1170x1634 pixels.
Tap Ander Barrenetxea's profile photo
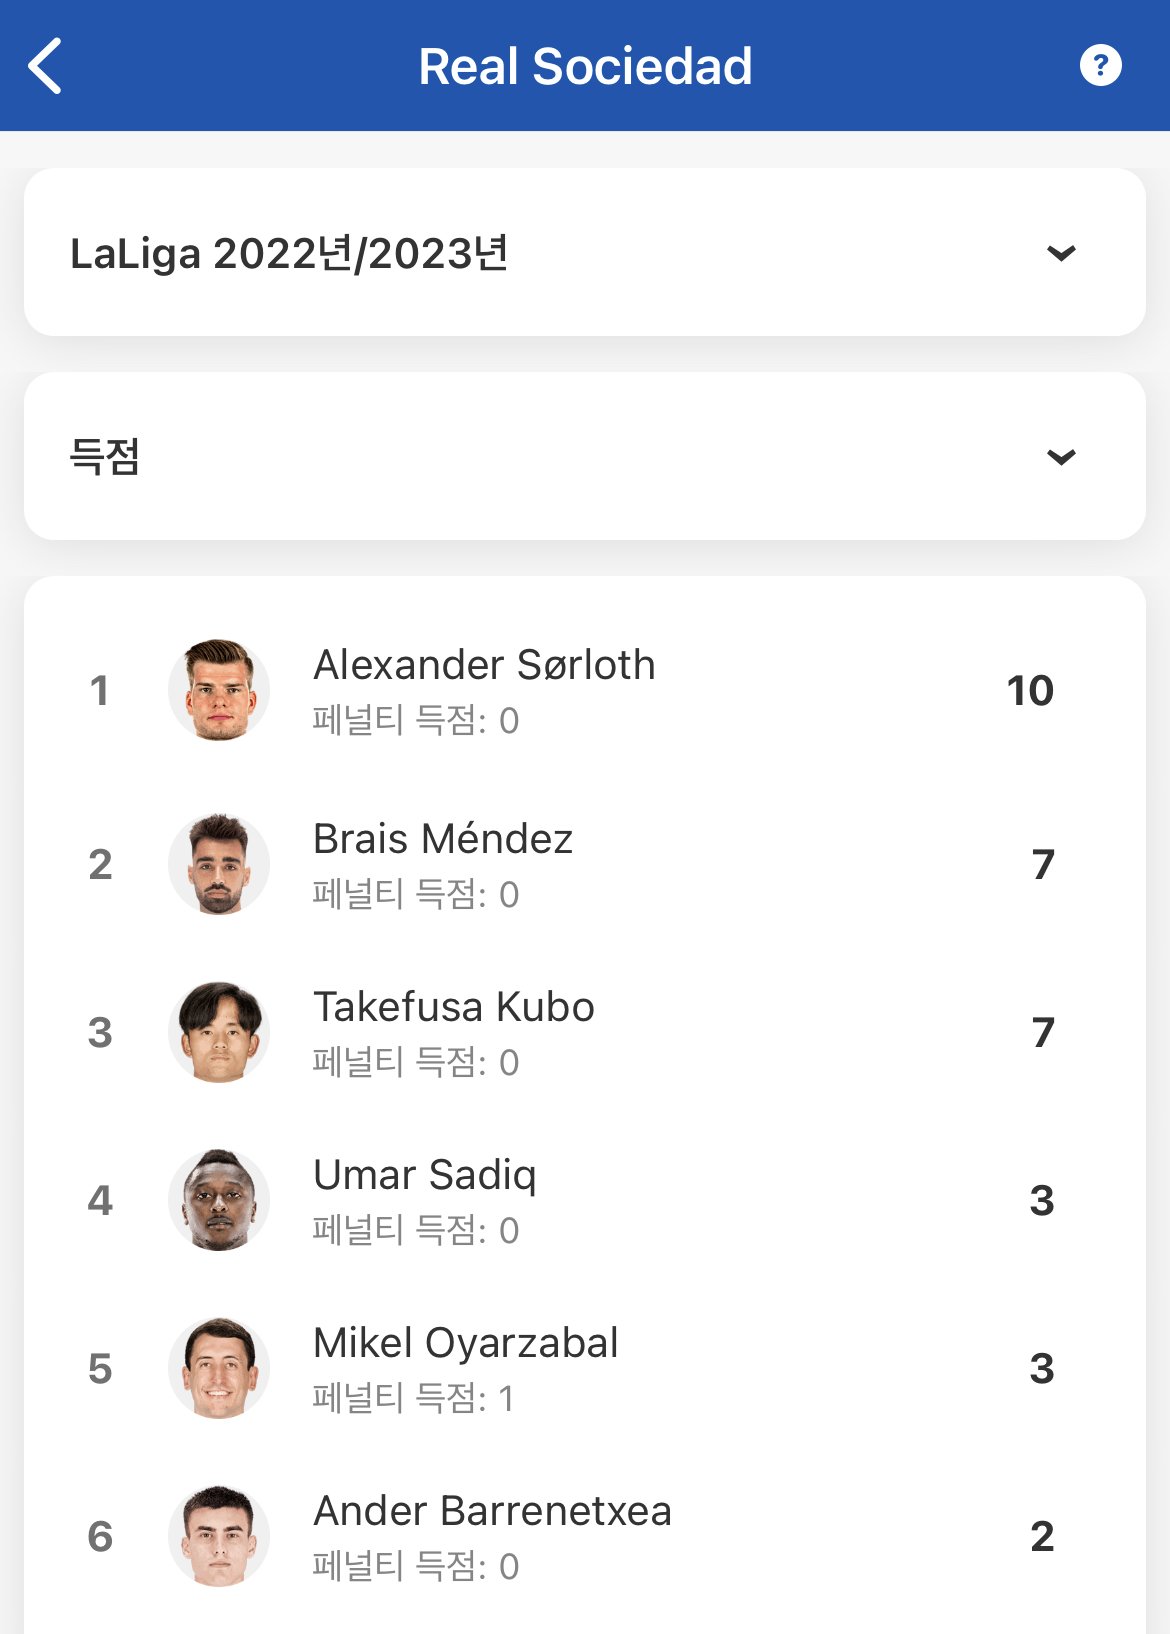pos(219,1536)
